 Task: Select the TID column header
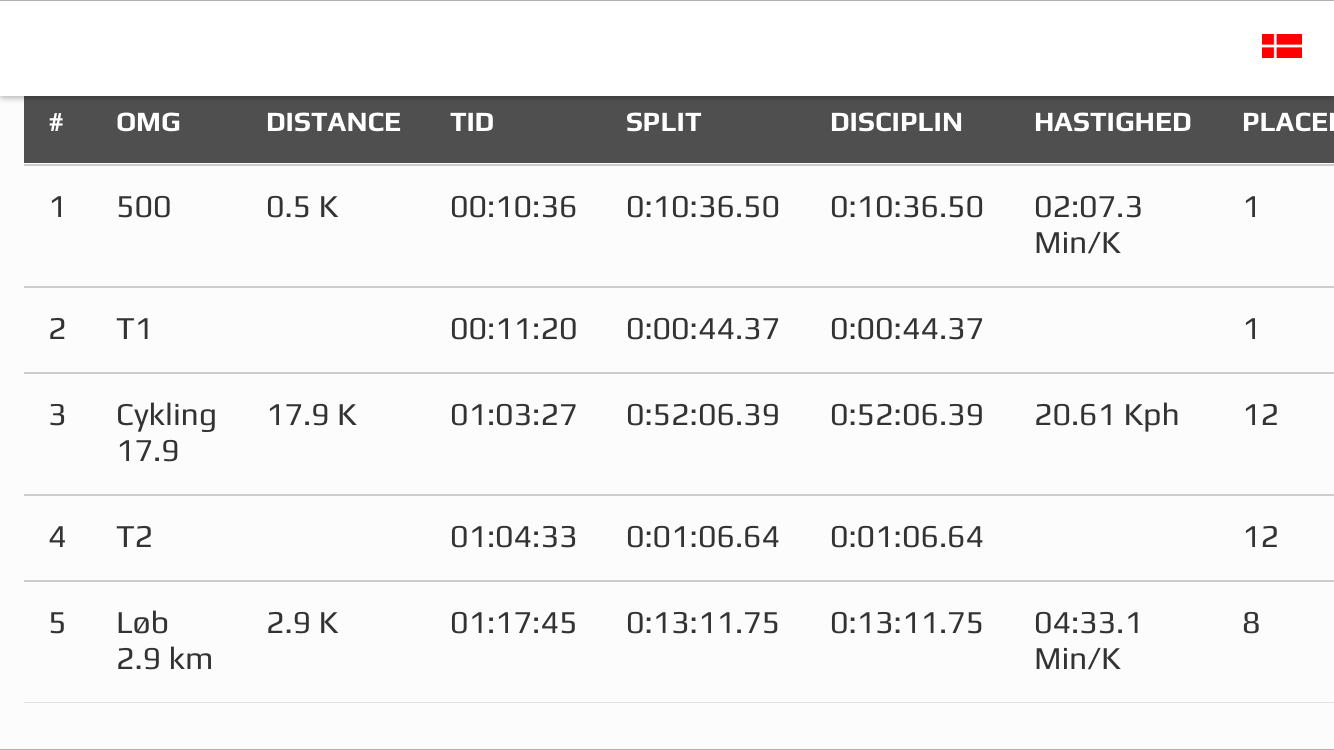pyautogui.click(x=472, y=122)
